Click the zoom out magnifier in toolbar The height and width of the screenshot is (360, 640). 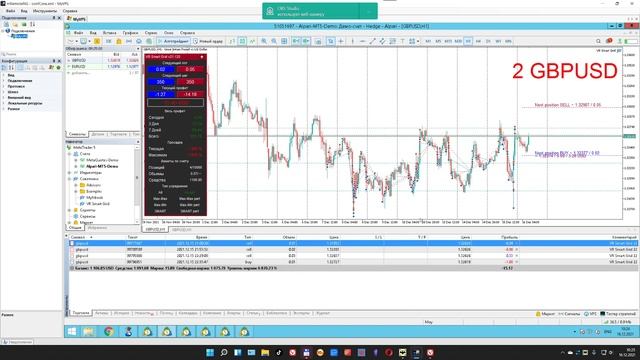(x=274, y=41)
